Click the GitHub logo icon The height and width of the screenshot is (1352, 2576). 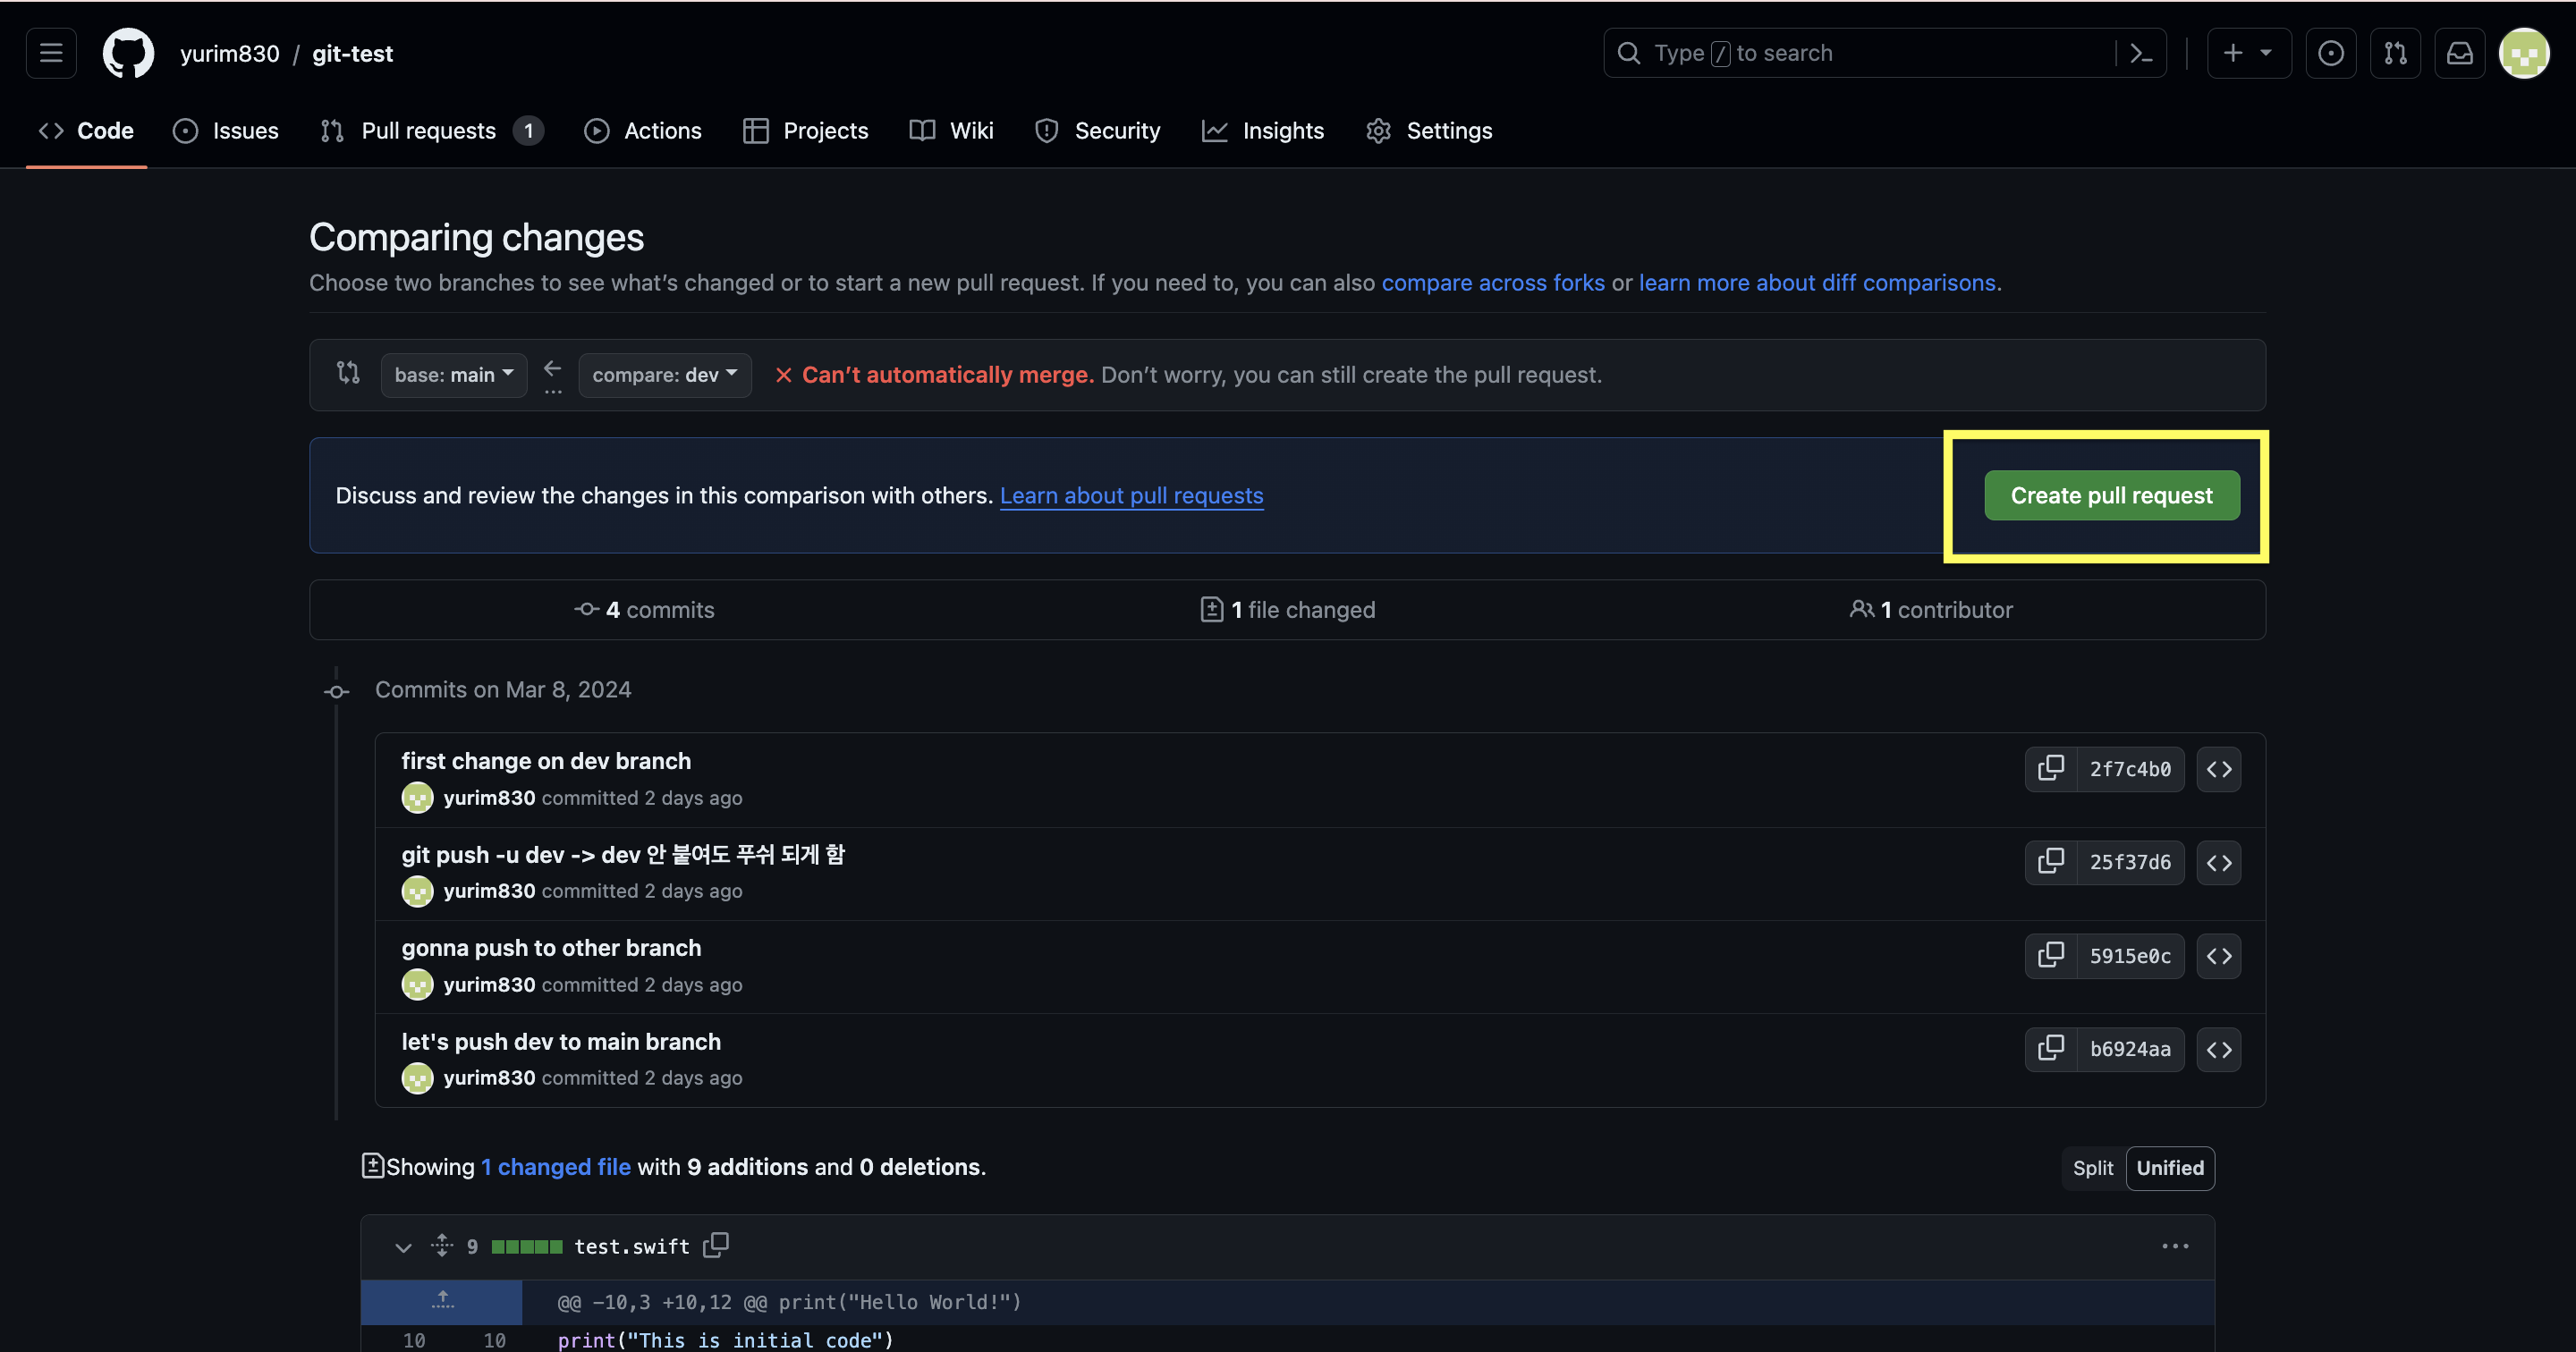click(128, 53)
